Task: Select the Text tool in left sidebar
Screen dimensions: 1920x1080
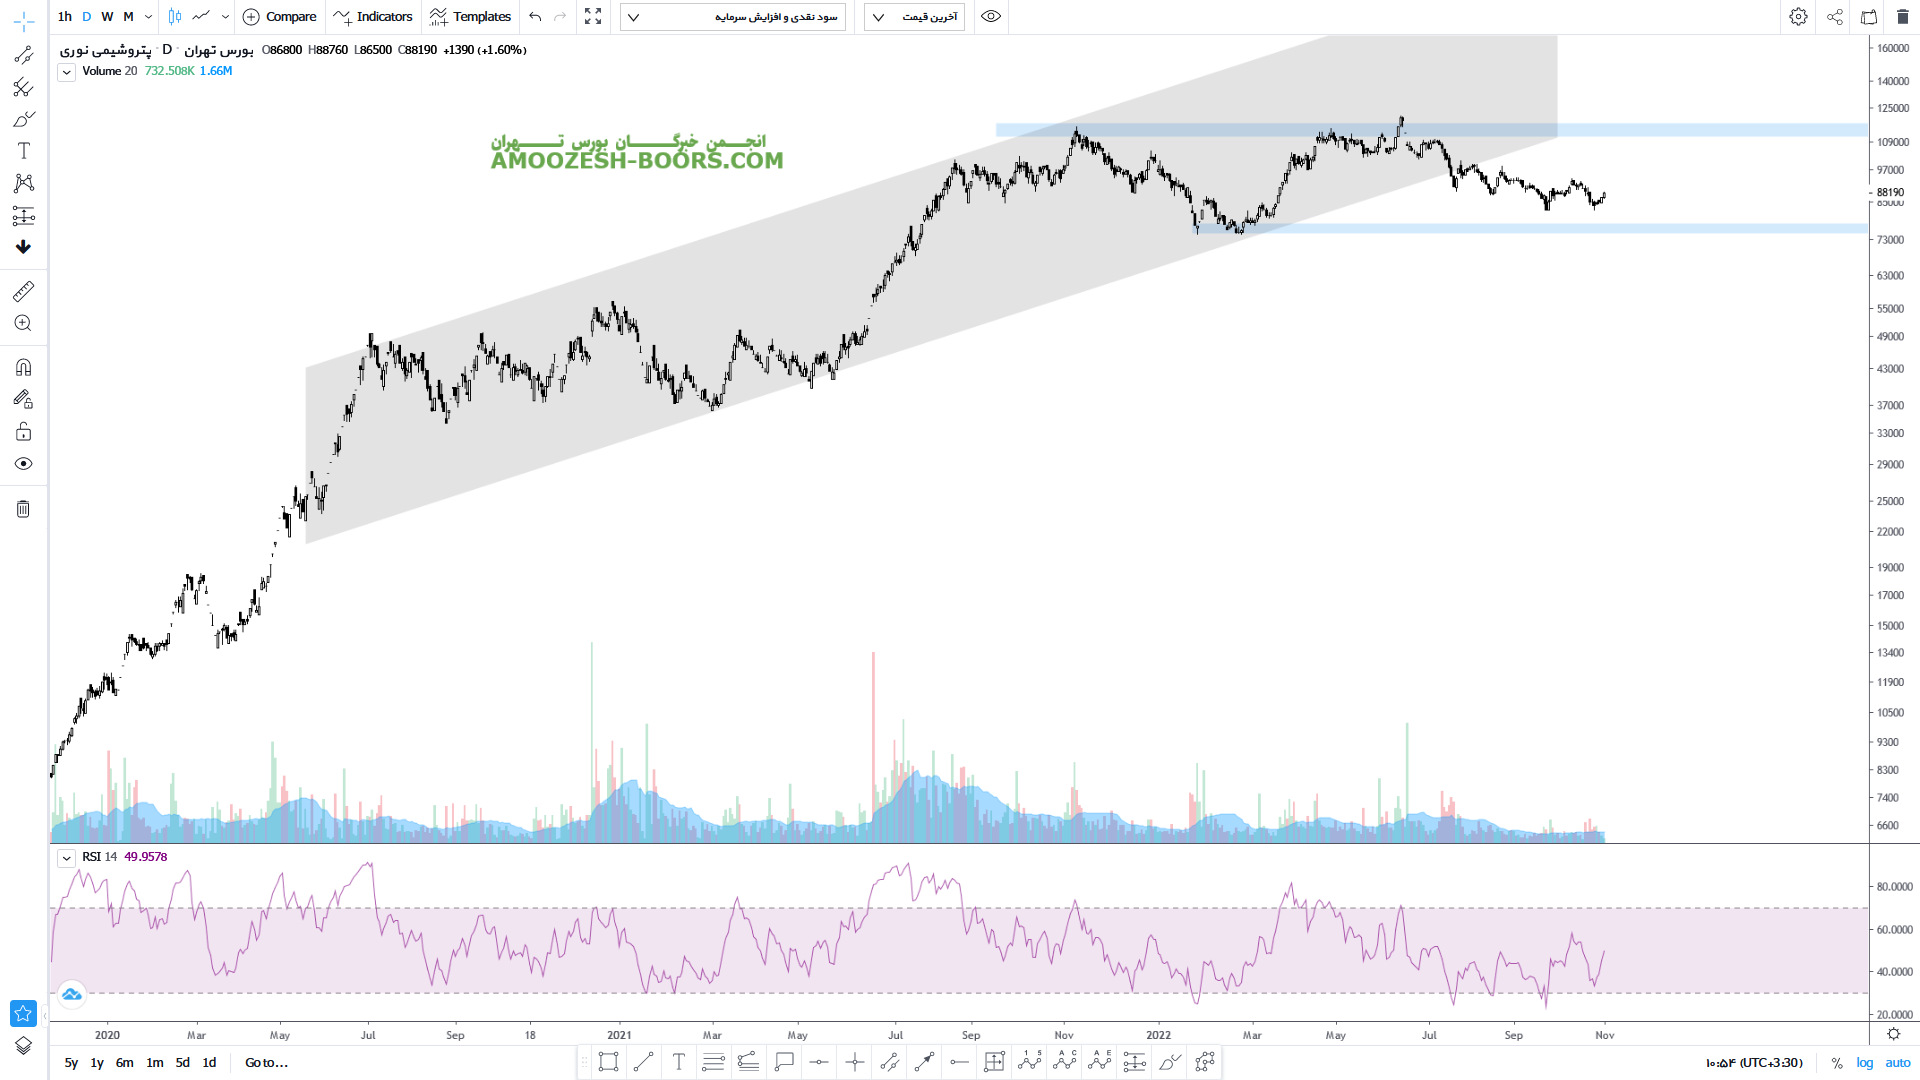Action: pos(24,151)
